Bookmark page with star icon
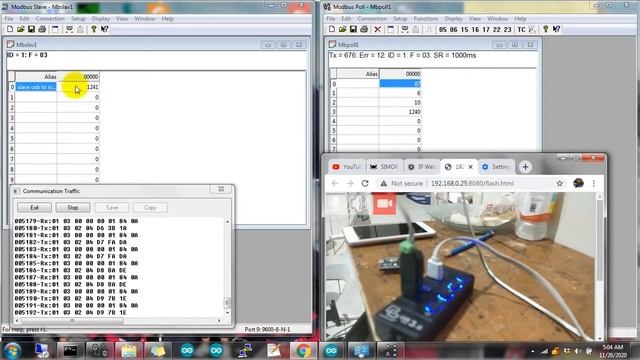 click(560, 184)
